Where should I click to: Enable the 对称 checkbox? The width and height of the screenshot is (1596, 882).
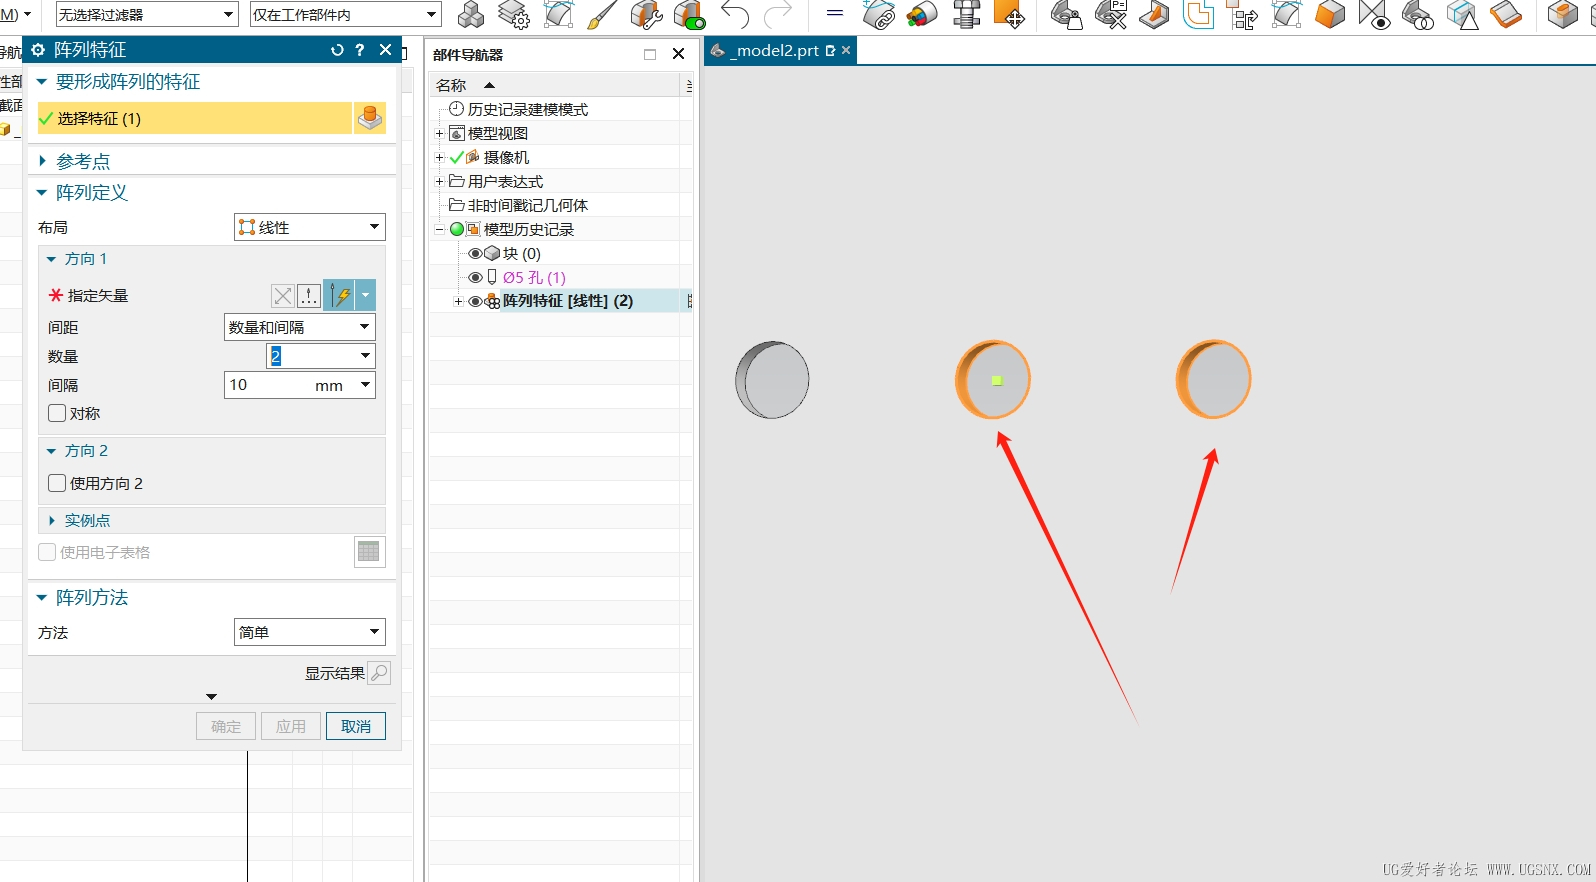coord(57,413)
